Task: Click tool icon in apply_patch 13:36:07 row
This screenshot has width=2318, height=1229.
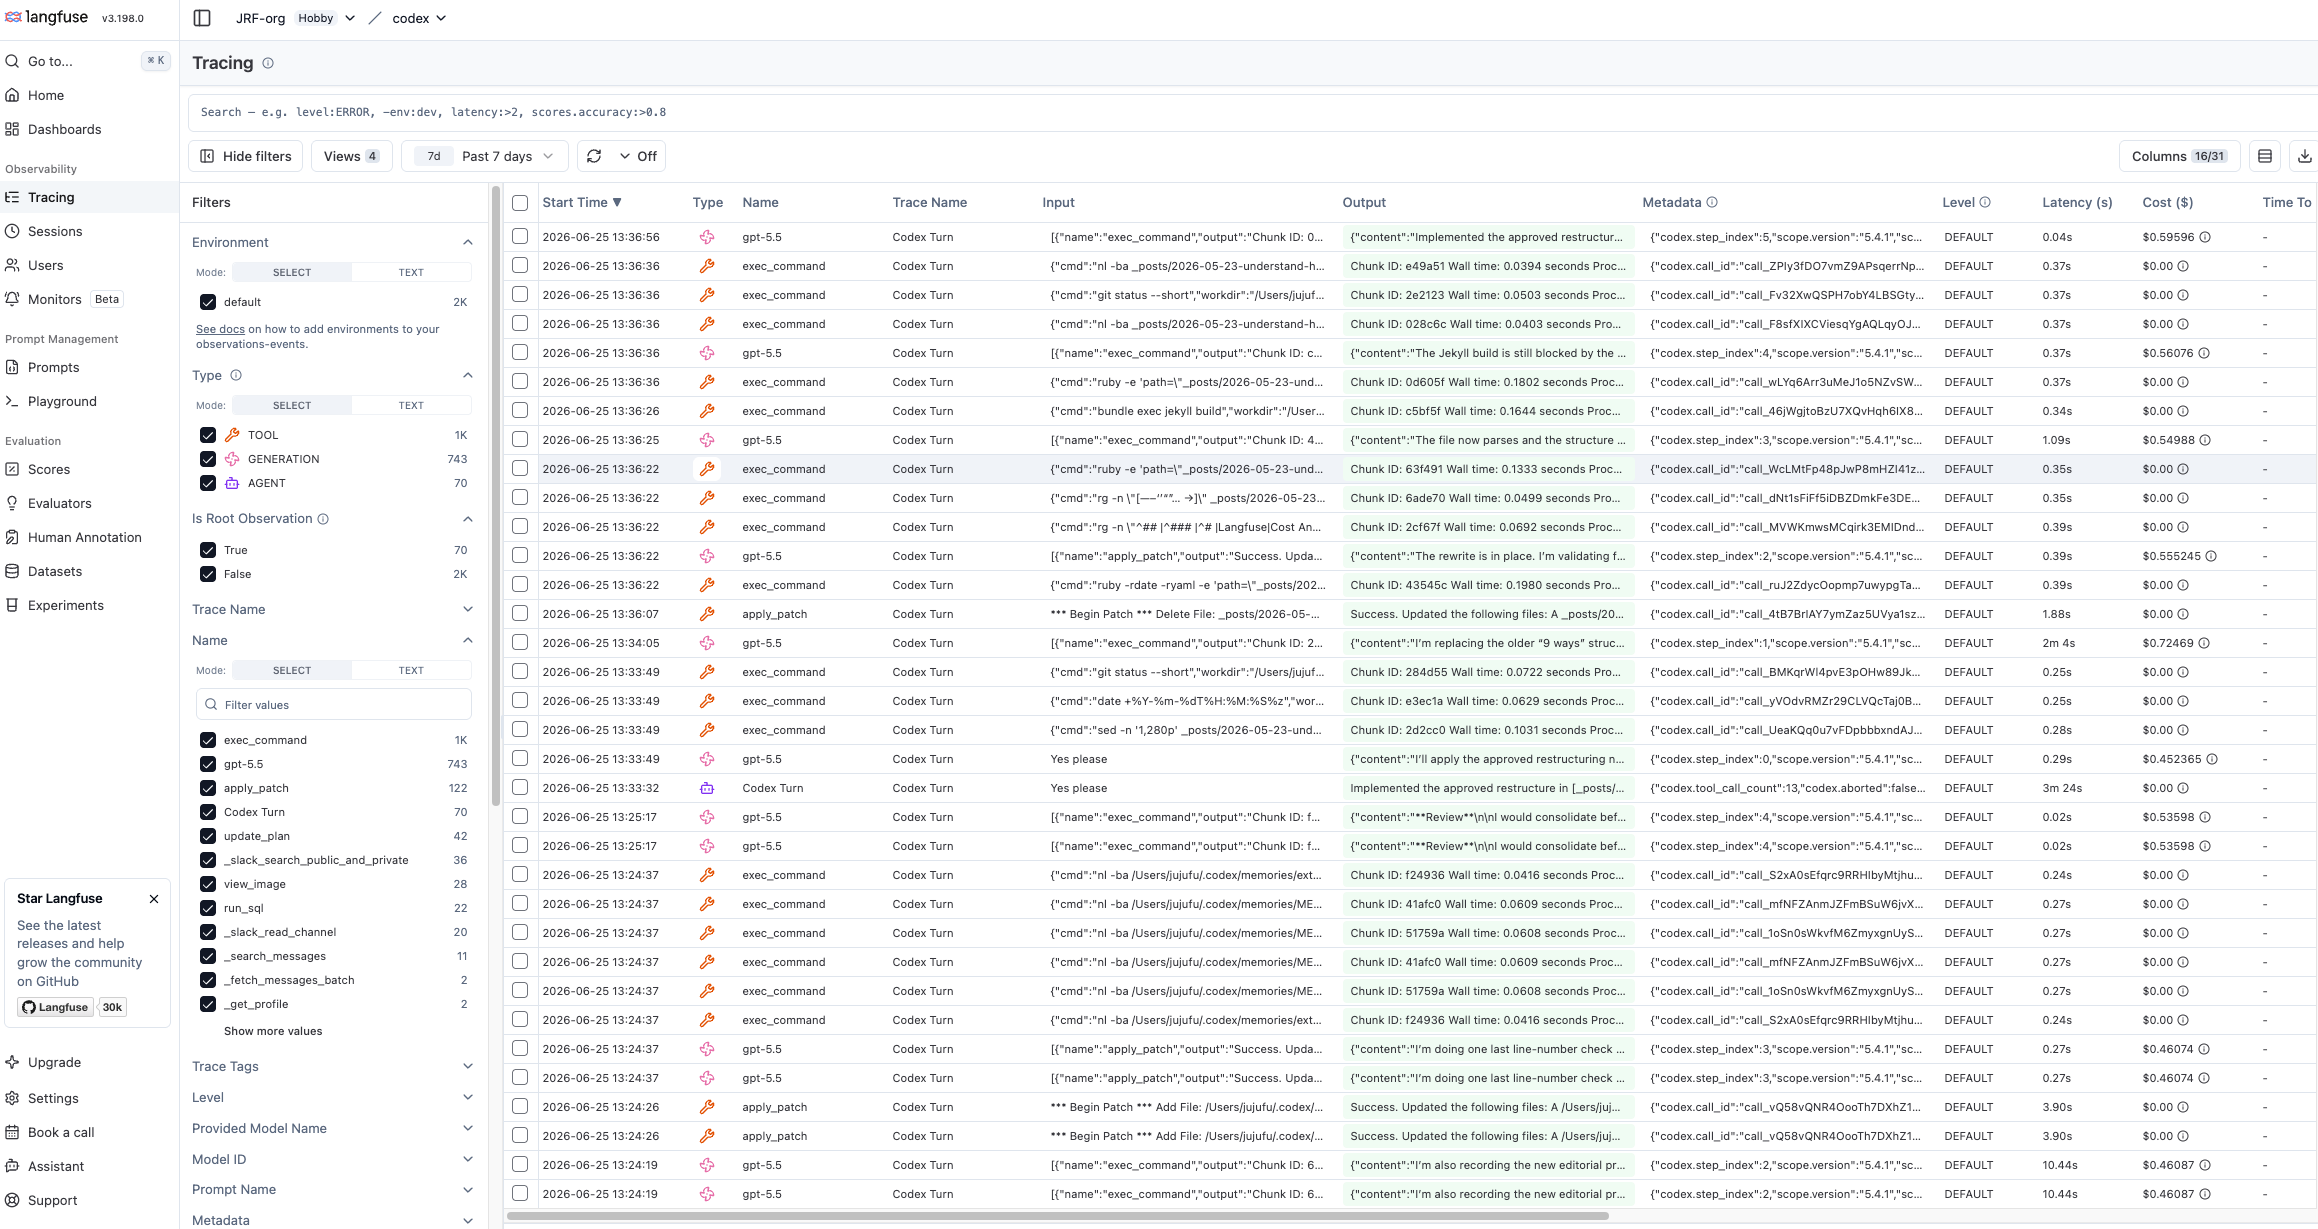Action: point(707,614)
